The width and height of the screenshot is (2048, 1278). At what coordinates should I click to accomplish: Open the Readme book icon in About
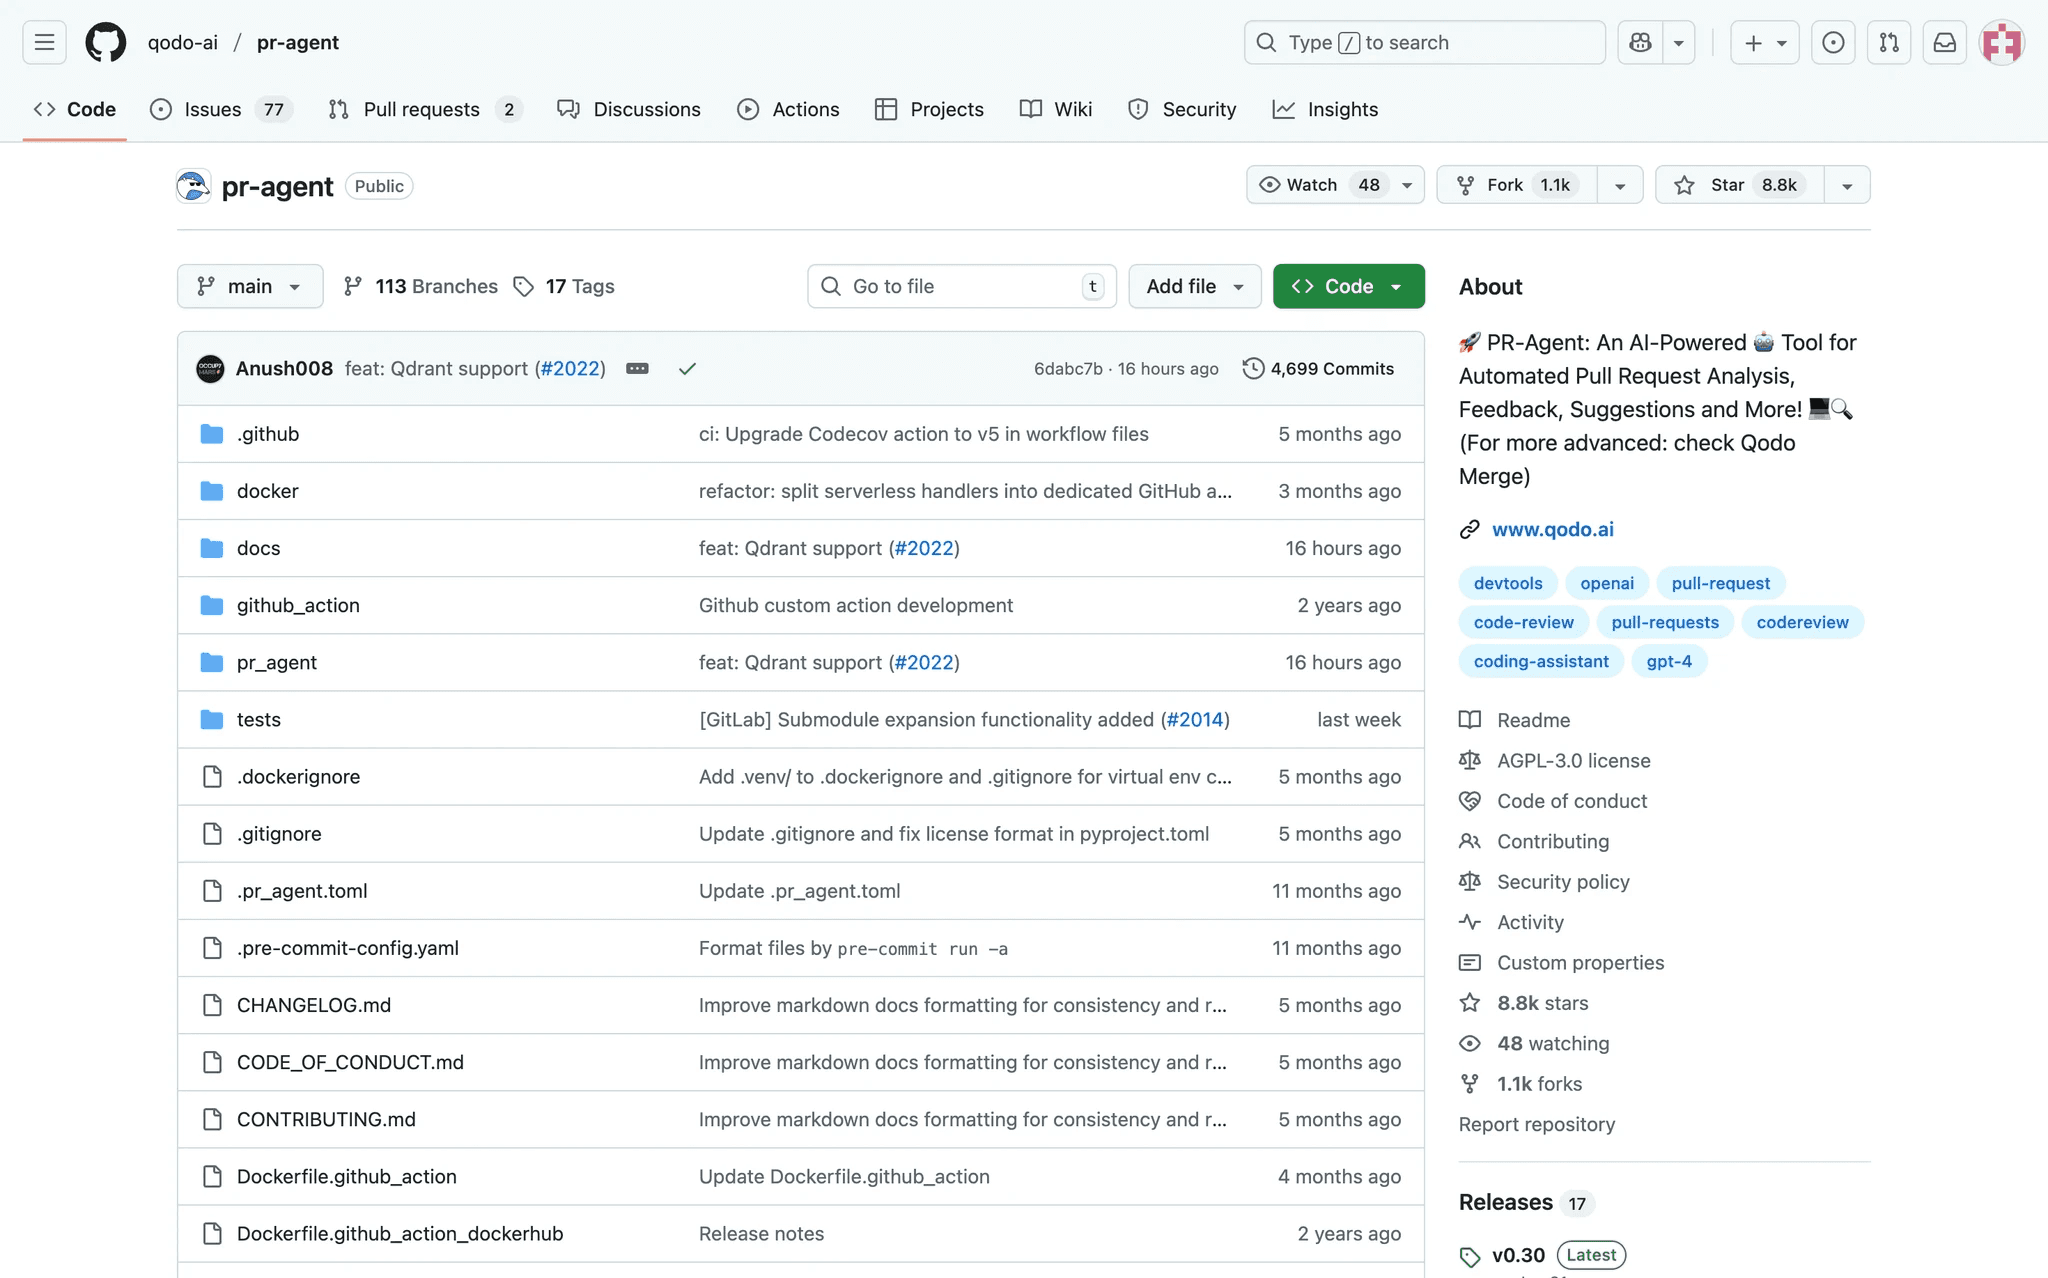(x=1470, y=720)
